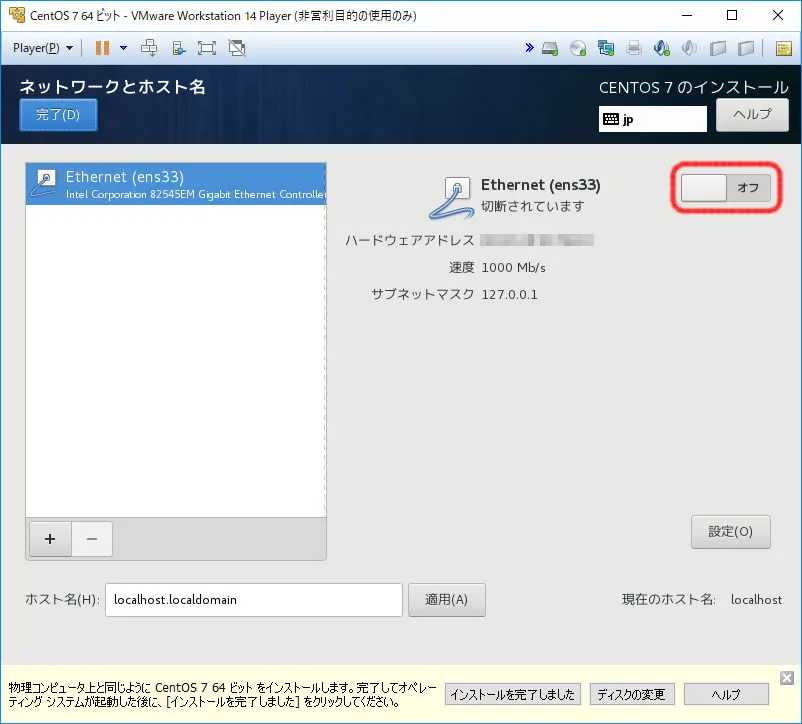Click the CD/DVD drive device icon

tap(578, 49)
